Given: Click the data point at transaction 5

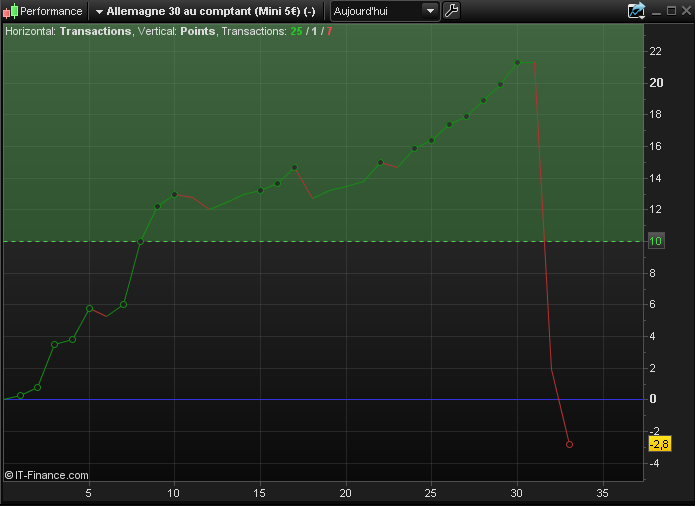Looking at the screenshot, I should 89,309.
